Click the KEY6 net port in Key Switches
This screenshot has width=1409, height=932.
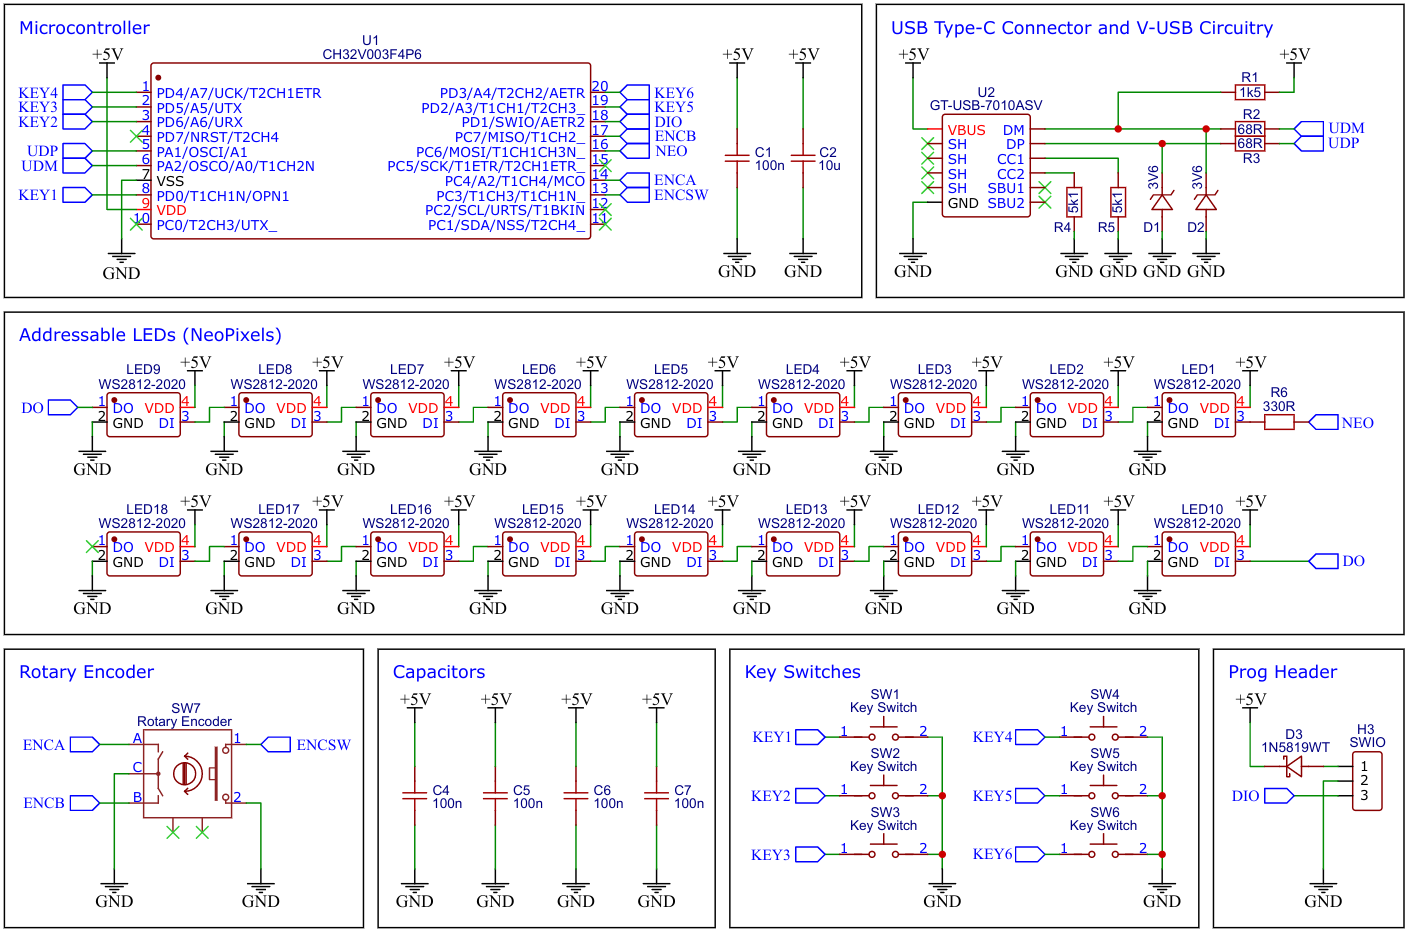(1008, 854)
